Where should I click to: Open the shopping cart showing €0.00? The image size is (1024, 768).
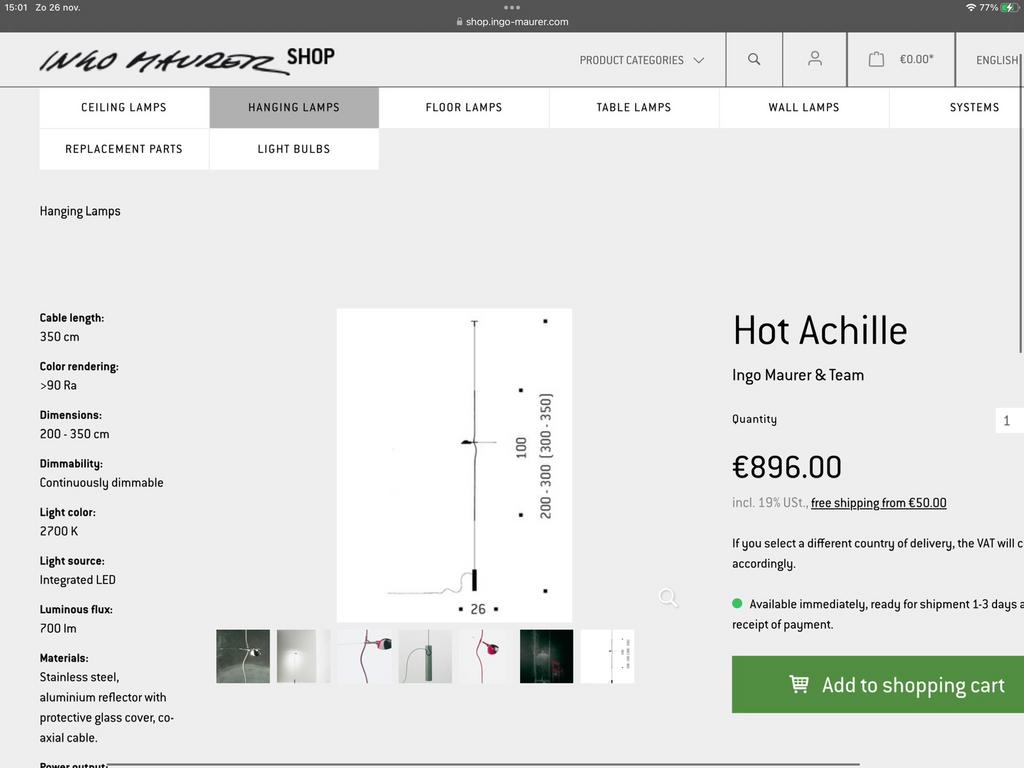click(899, 60)
